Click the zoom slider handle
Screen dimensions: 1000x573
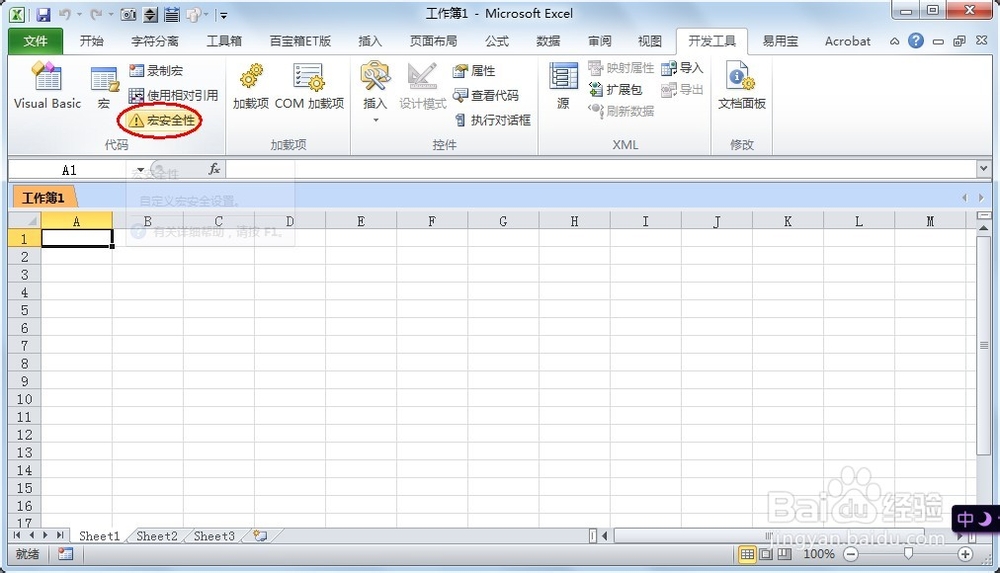(x=908, y=554)
